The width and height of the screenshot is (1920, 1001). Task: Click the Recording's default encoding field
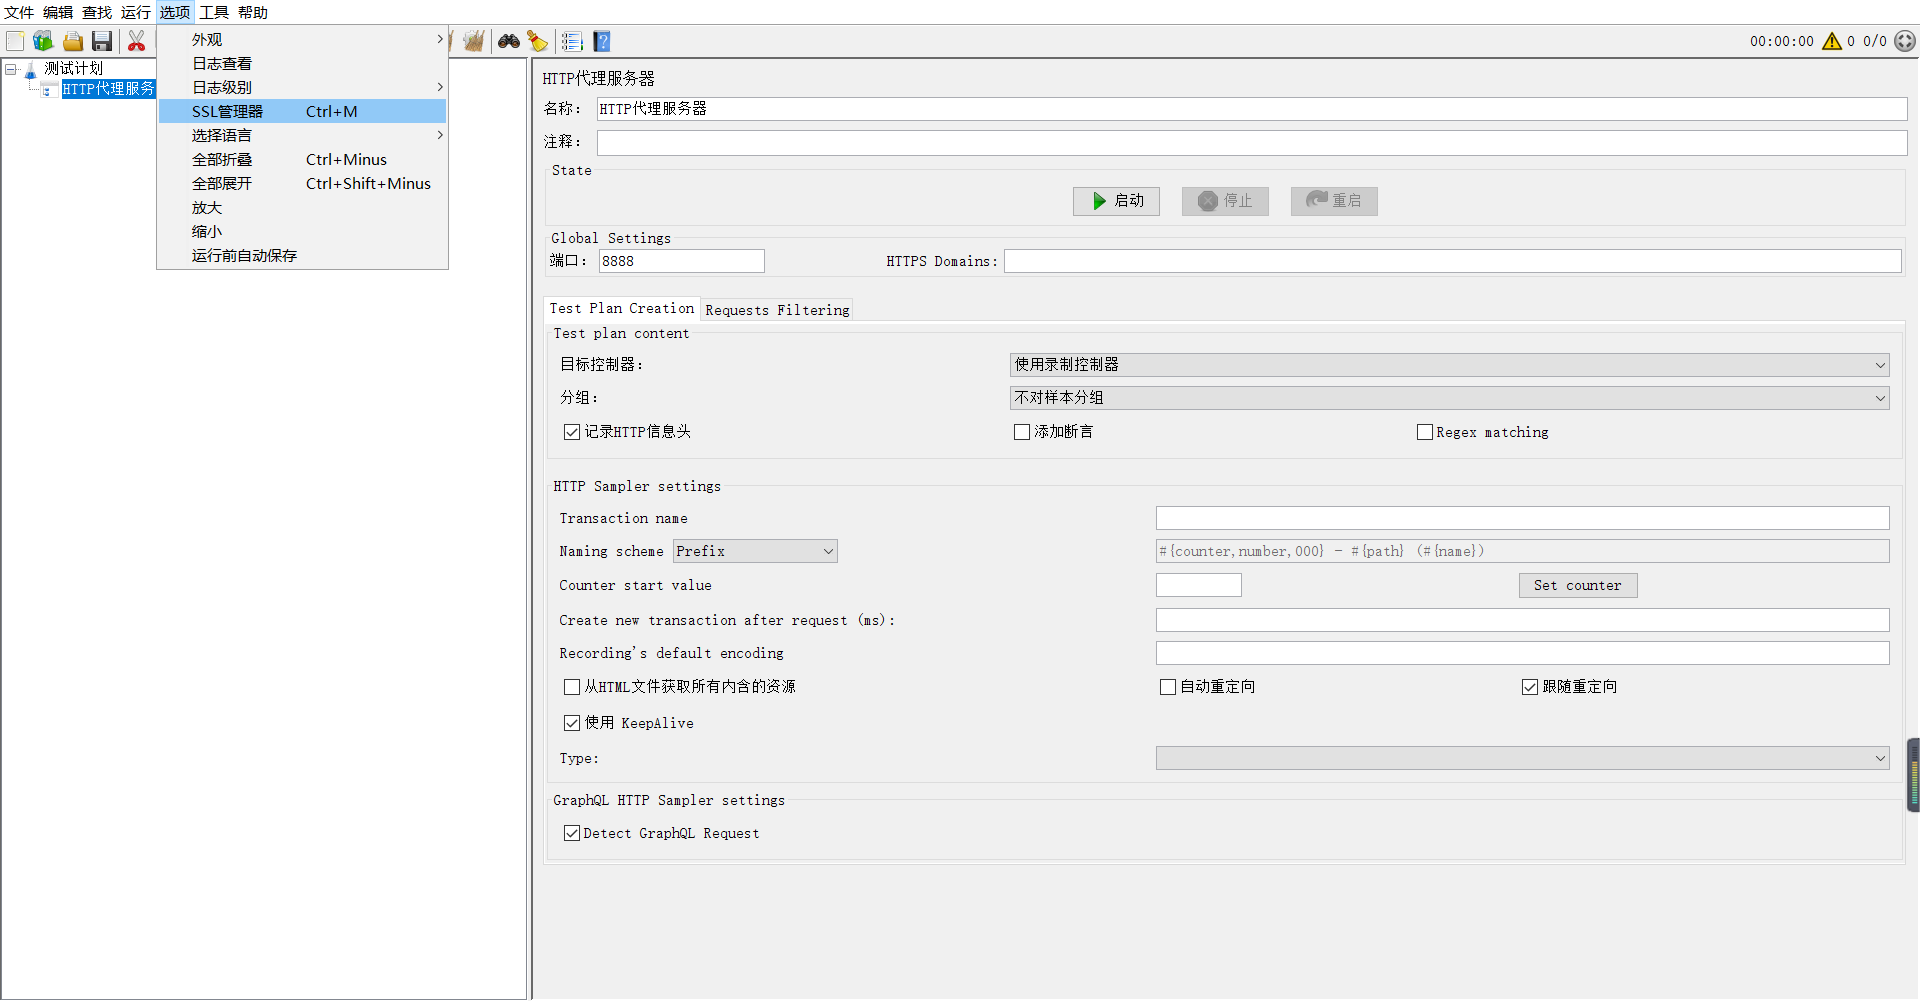pyautogui.click(x=1522, y=653)
